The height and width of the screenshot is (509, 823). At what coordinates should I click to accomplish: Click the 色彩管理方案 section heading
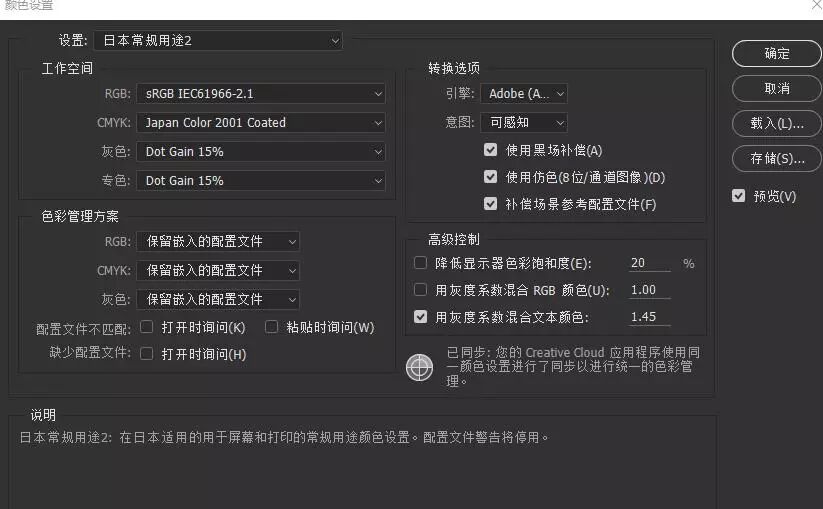pos(80,216)
